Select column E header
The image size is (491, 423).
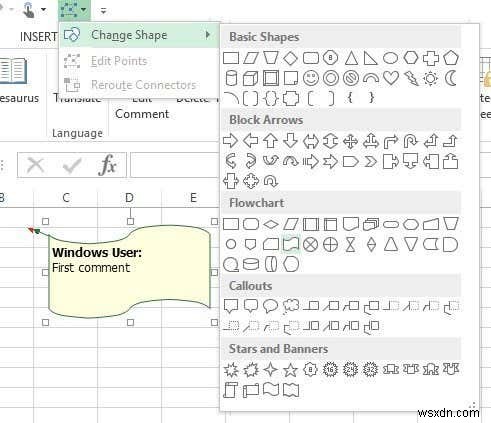(193, 198)
